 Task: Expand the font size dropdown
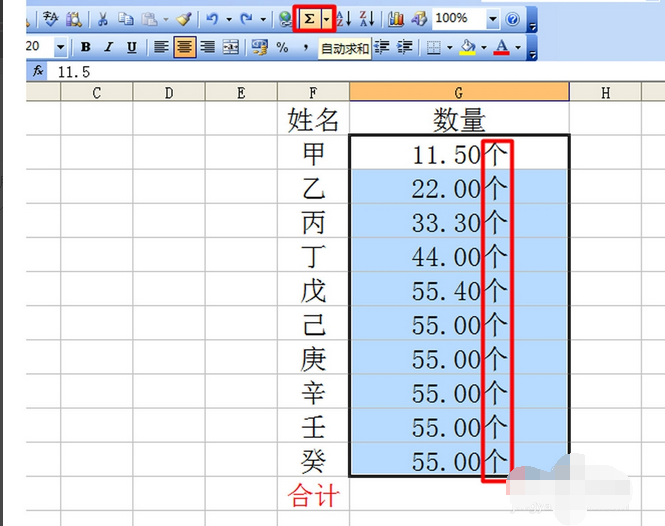pos(61,47)
